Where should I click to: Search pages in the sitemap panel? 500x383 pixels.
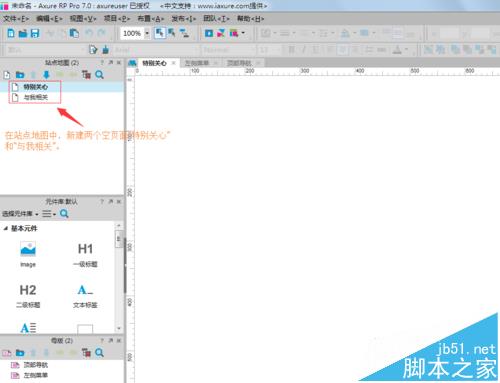pos(99,75)
